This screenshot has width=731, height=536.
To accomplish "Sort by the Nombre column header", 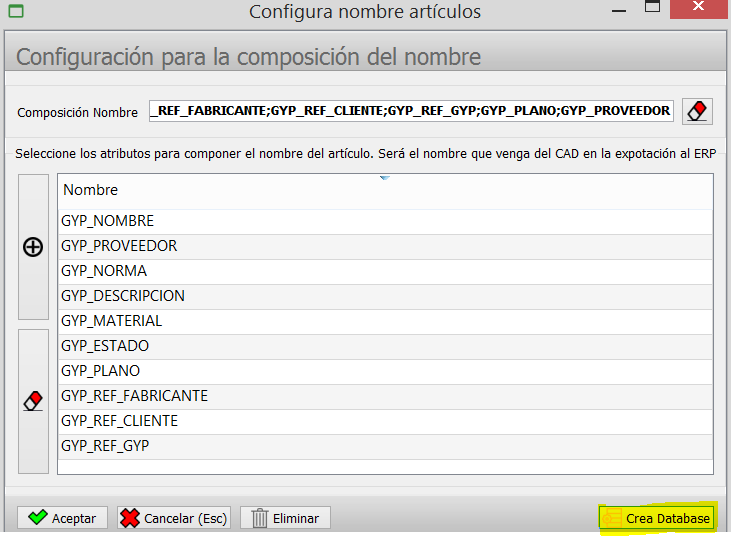I will (385, 191).
